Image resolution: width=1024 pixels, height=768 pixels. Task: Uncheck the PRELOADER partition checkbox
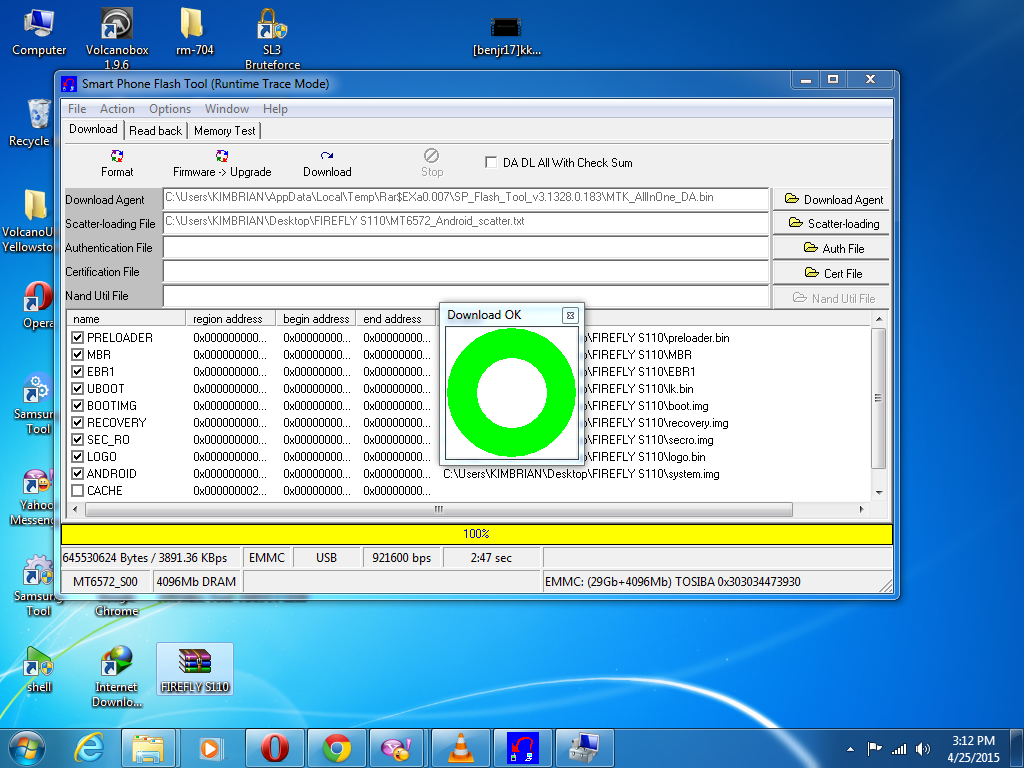(78, 338)
